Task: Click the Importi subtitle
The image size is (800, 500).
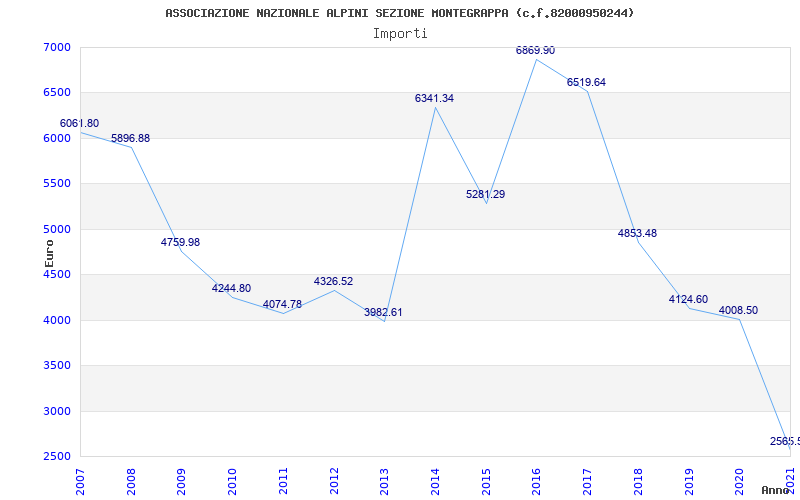Action: click(x=400, y=34)
